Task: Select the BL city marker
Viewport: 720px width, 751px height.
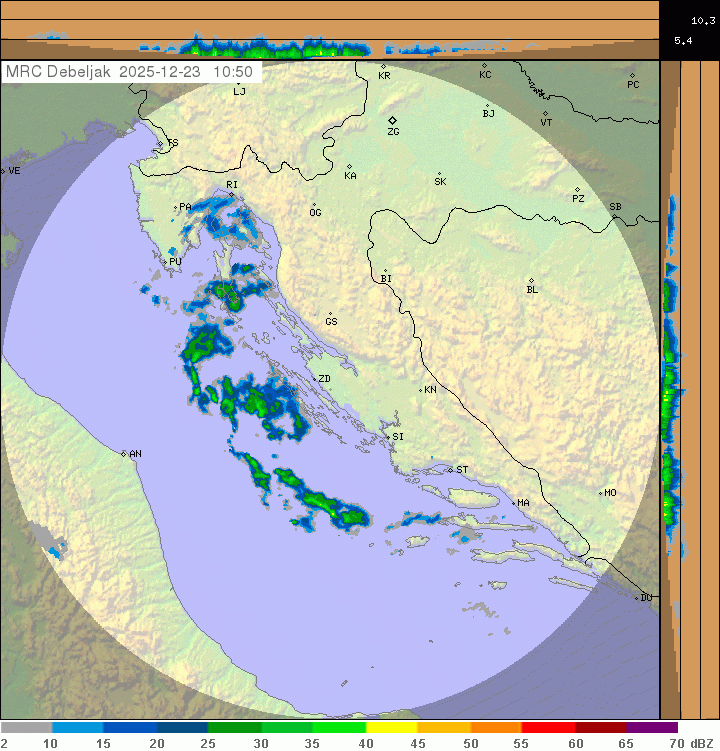Action: click(531, 281)
